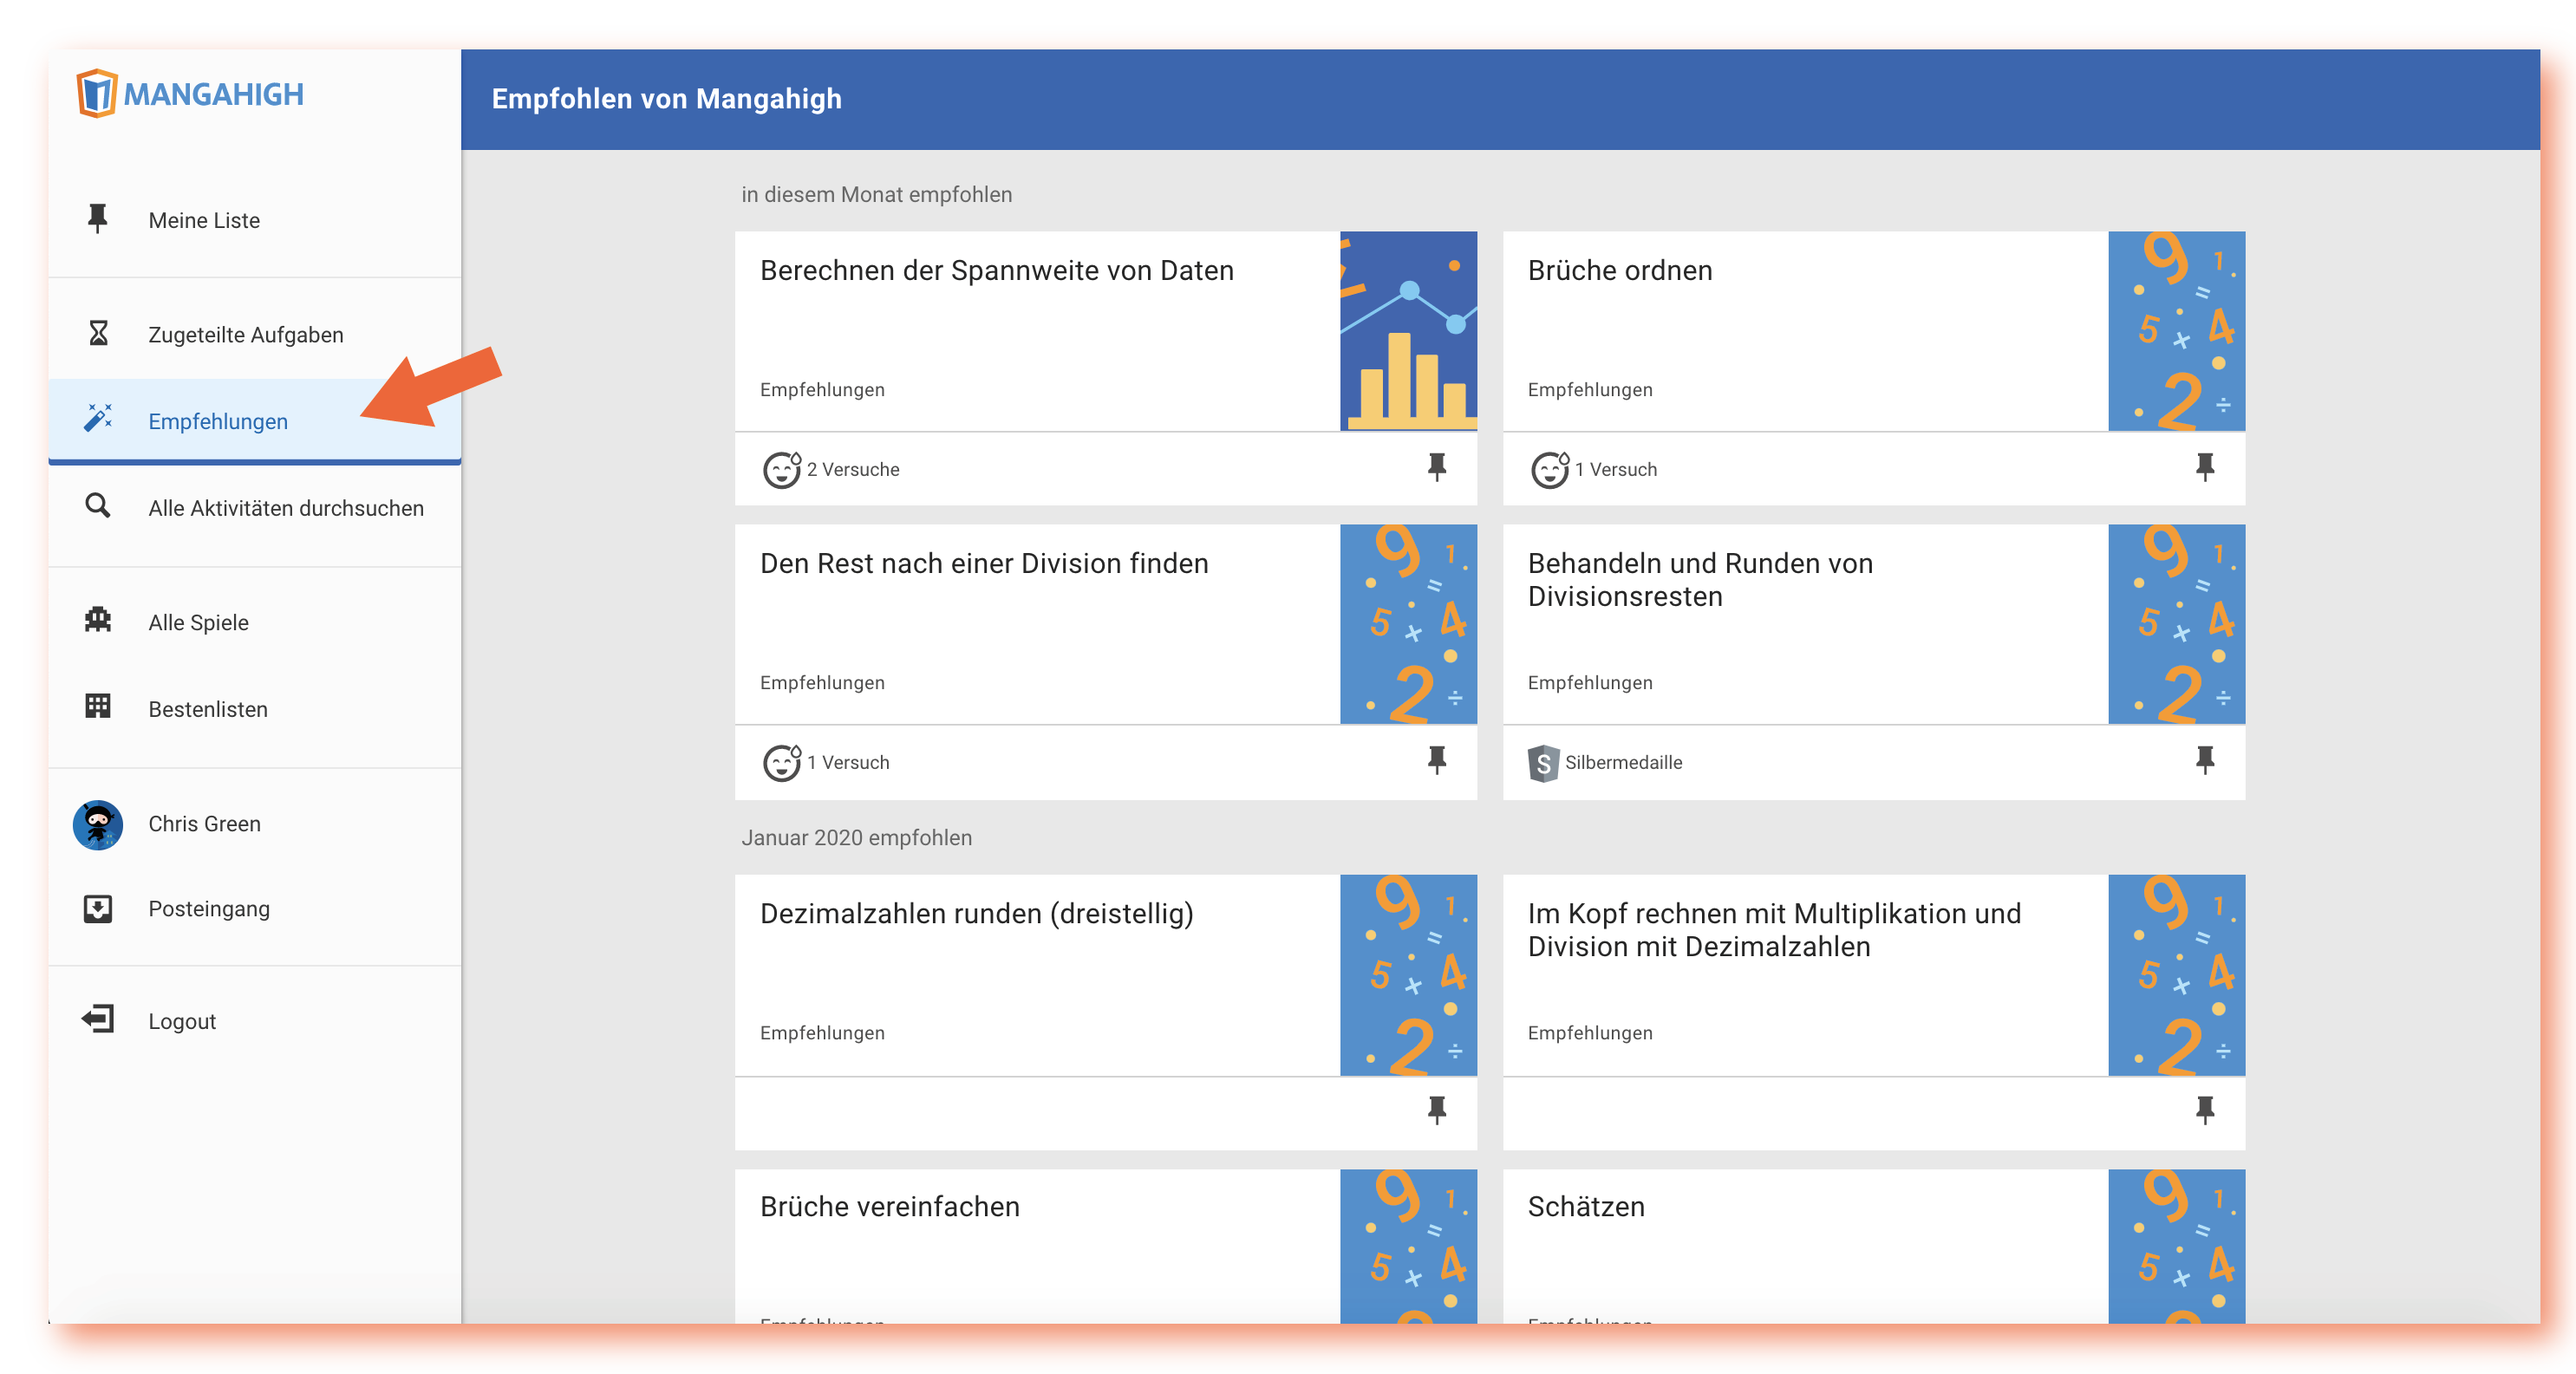2576x1374 pixels.
Task: Open Meine Liste from the sidebar
Action: [x=254, y=220]
